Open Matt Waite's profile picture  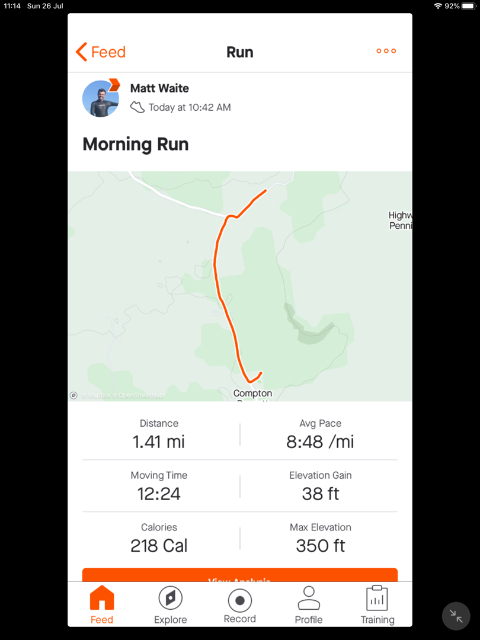(x=101, y=98)
